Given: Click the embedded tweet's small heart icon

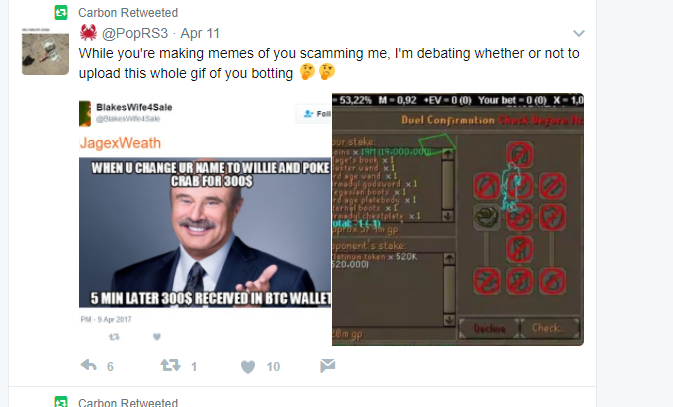Looking at the screenshot, I should 157,337.
